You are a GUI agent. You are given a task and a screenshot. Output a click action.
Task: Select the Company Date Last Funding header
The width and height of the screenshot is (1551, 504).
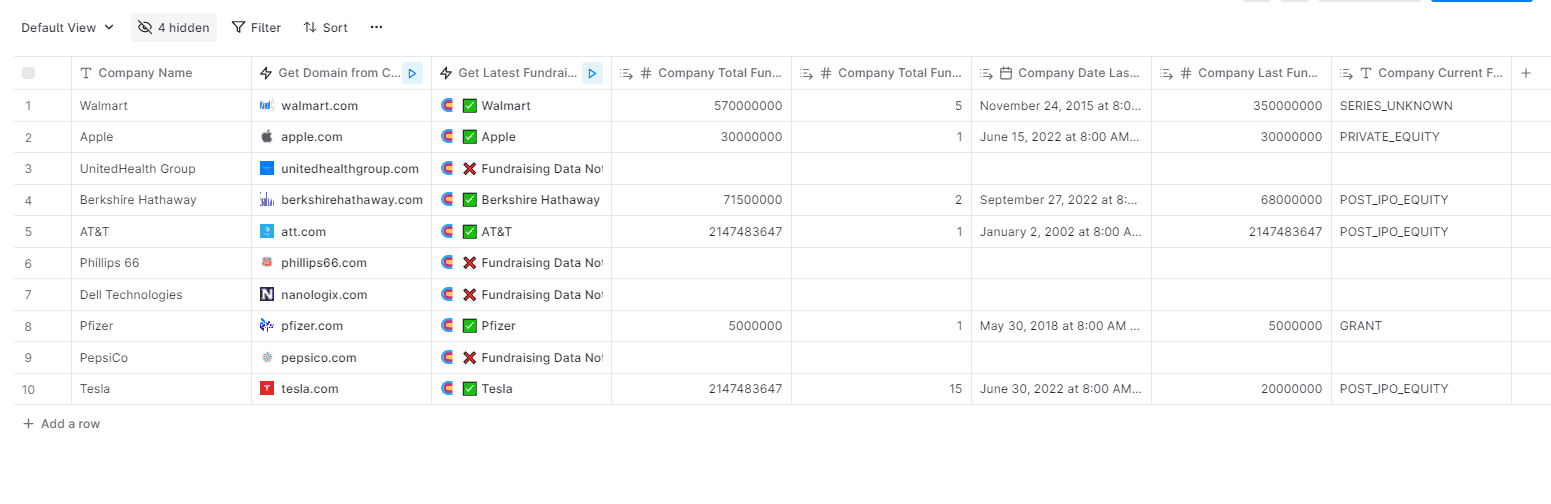click(1061, 73)
